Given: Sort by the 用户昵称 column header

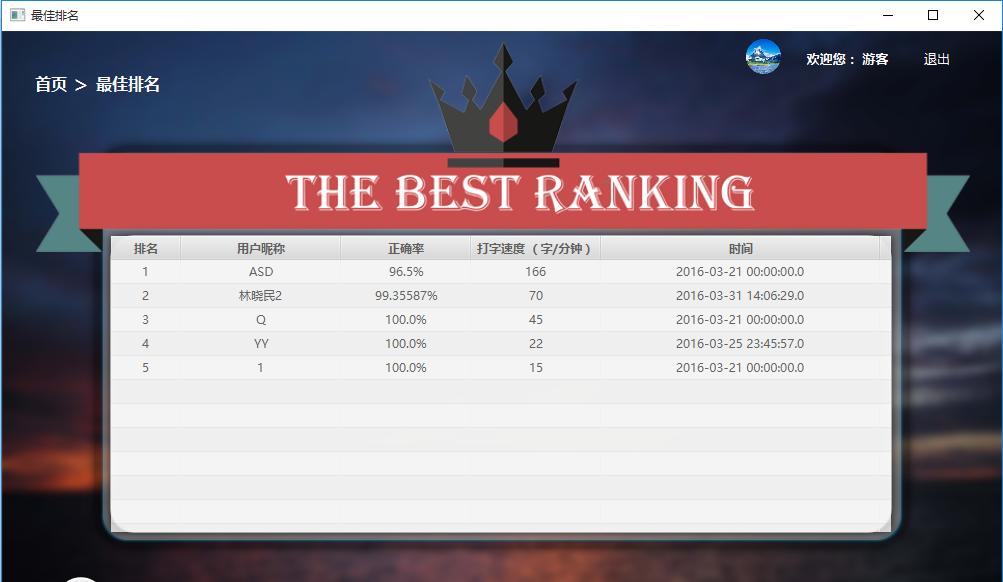Looking at the screenshot, I should click(x=260, y=248).
